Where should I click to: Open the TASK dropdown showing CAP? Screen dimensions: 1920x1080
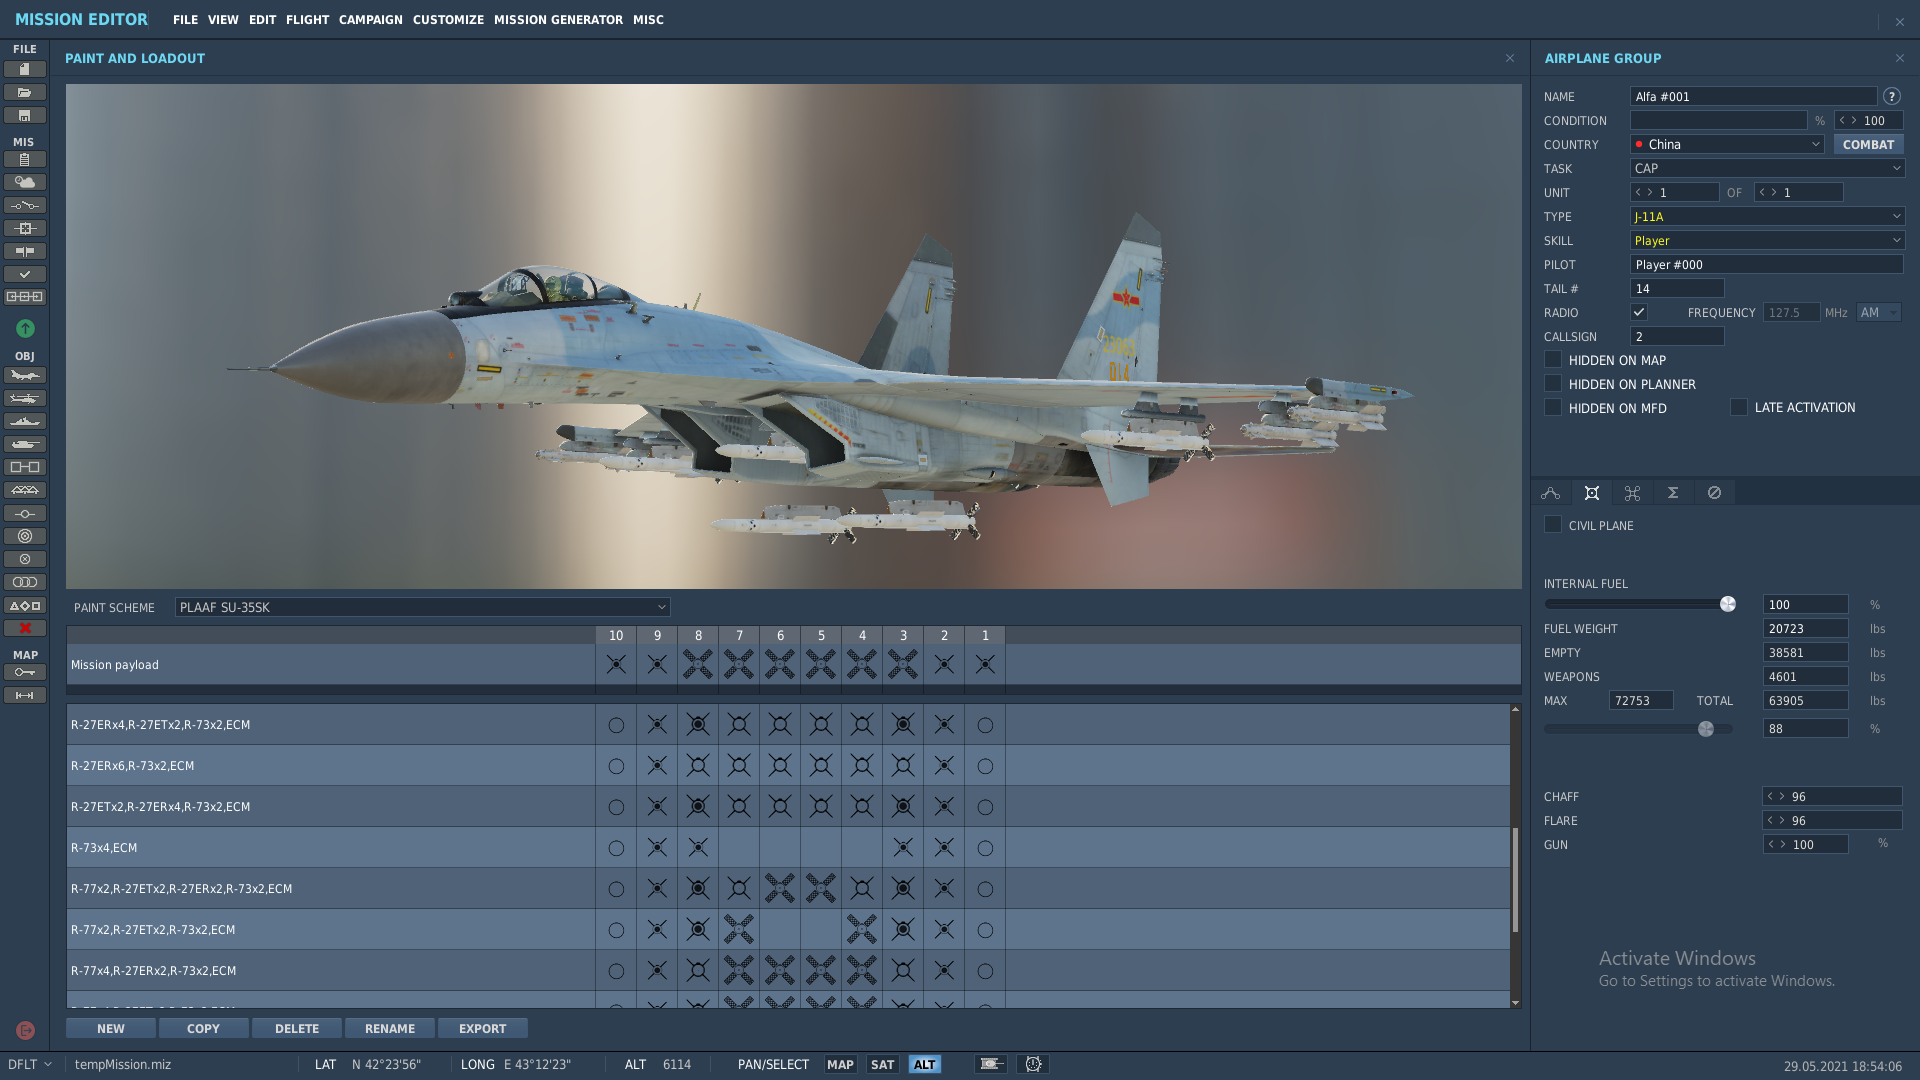[1767, 168]
